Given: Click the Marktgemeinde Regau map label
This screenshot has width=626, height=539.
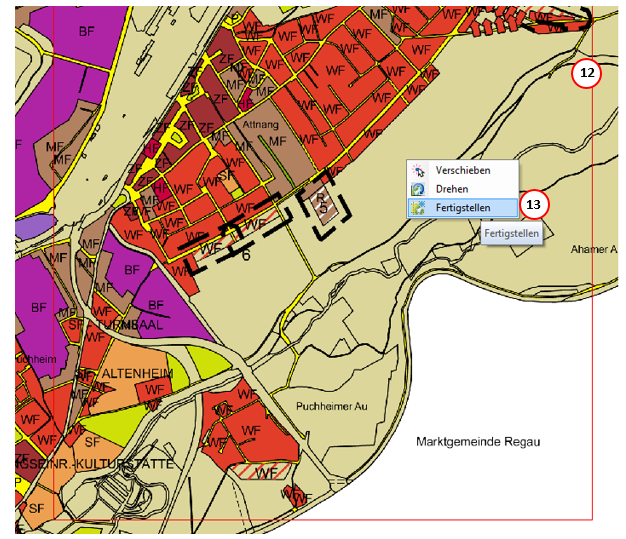Looking at the screenshot, I should click(477, 441).
